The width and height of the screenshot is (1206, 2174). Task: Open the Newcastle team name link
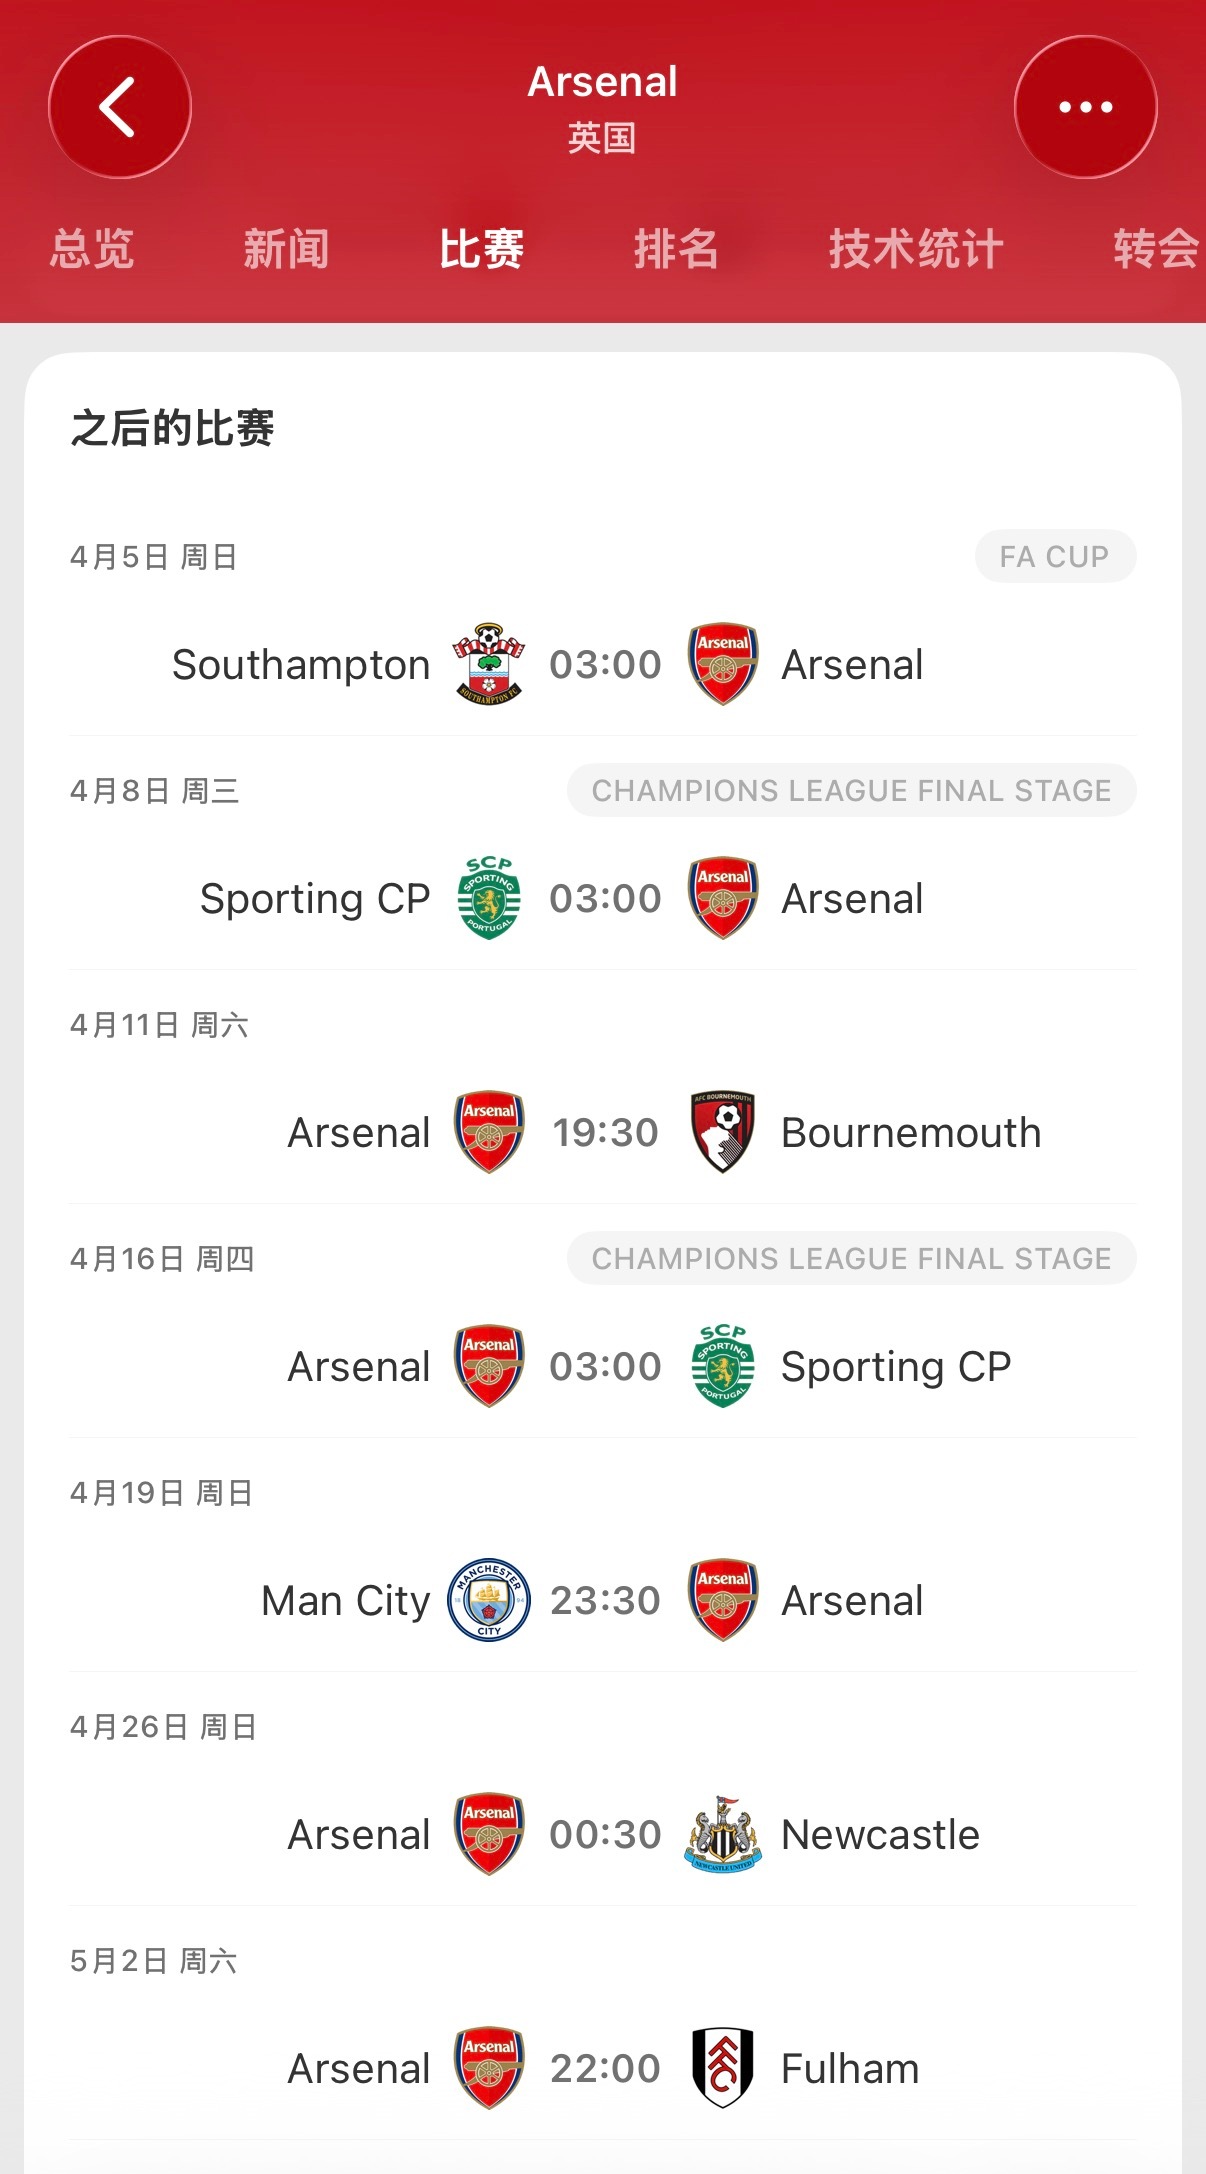[x=880, y=1835]
